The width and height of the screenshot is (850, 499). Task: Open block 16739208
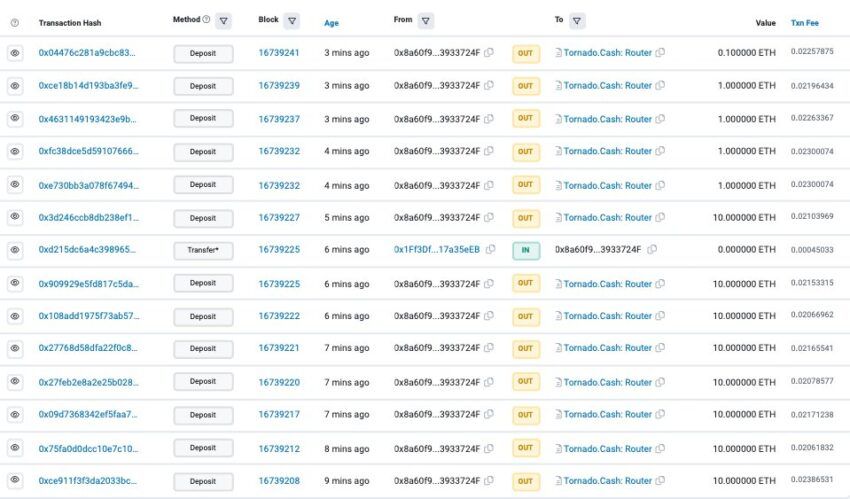(279, 481)
